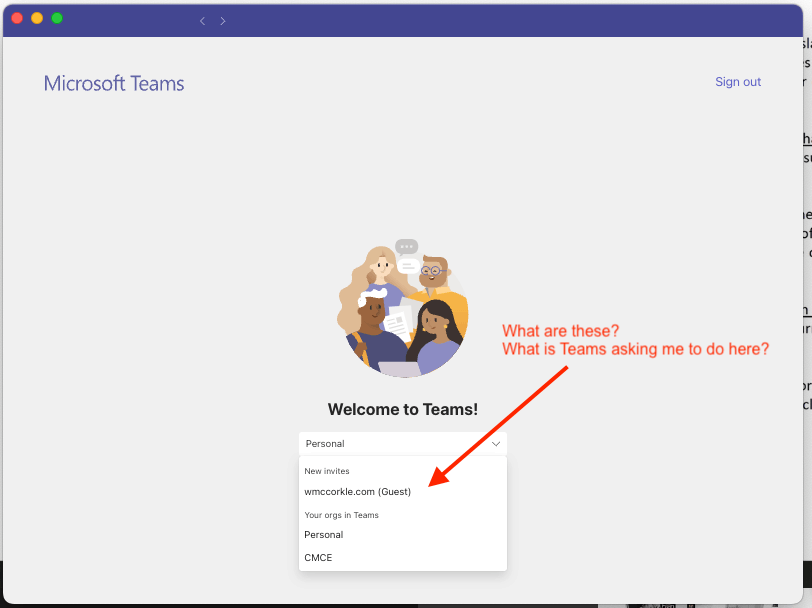Screen dimensions: 812x608
Task: Close the window with red button
Action: click(x=17, y=18)
